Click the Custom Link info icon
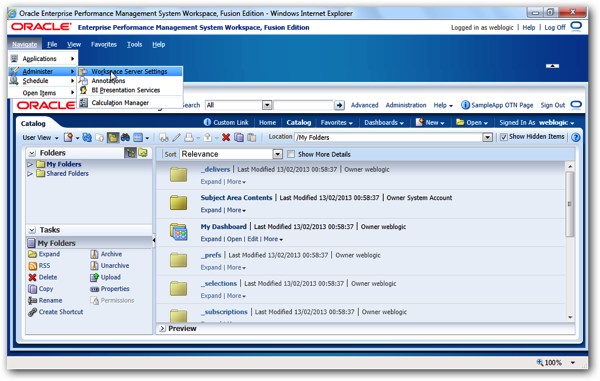This screenshot has height=381, width=600. pyautogui.click(x=207, y=122)
